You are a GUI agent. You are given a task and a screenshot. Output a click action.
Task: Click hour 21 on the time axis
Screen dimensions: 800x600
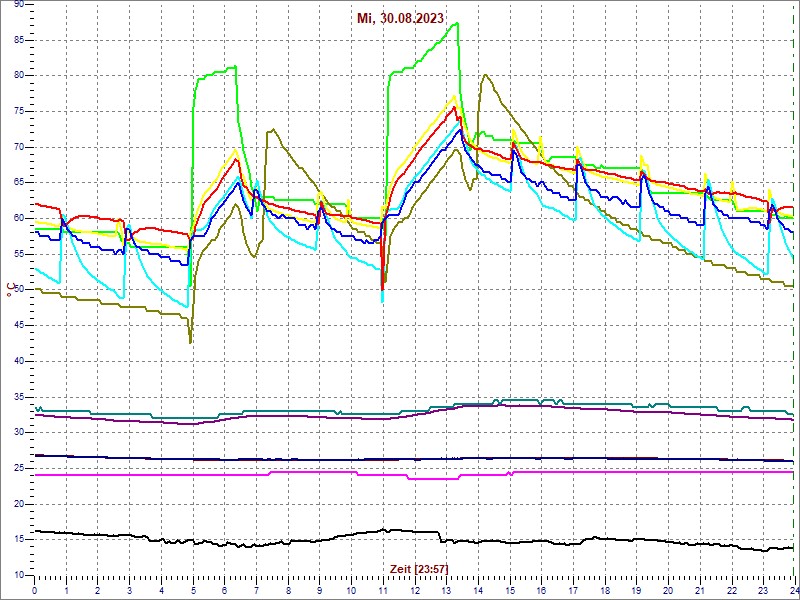(699, 588)
